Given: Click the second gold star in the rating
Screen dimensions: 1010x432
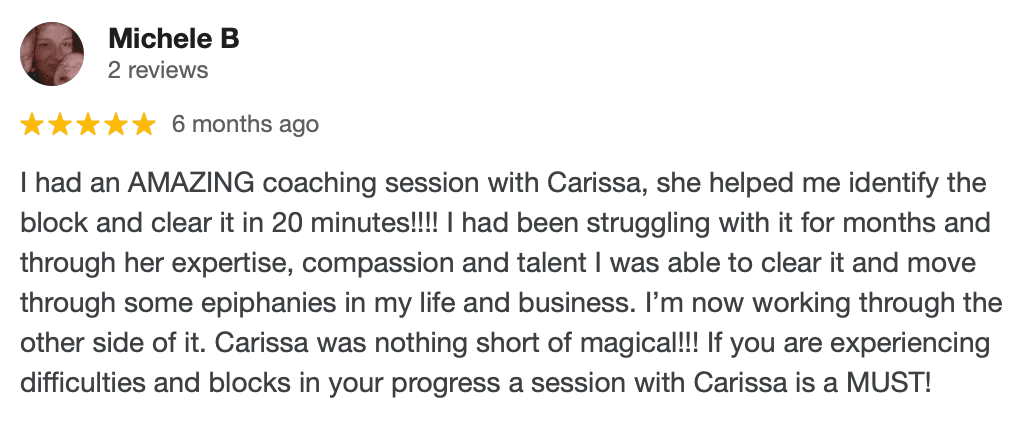Looking at the screenshot, I should click(60, 125).
